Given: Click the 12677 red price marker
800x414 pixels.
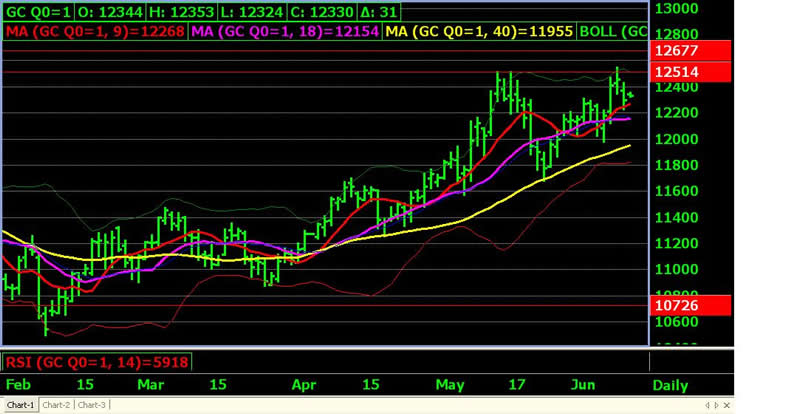Looking at the screenshot, I should pyautogui.click(x=690, y=50).
